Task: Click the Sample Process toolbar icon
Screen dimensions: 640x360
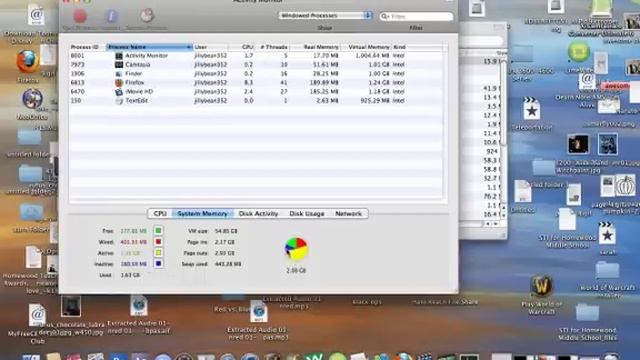Action: (x=147, y=16)
